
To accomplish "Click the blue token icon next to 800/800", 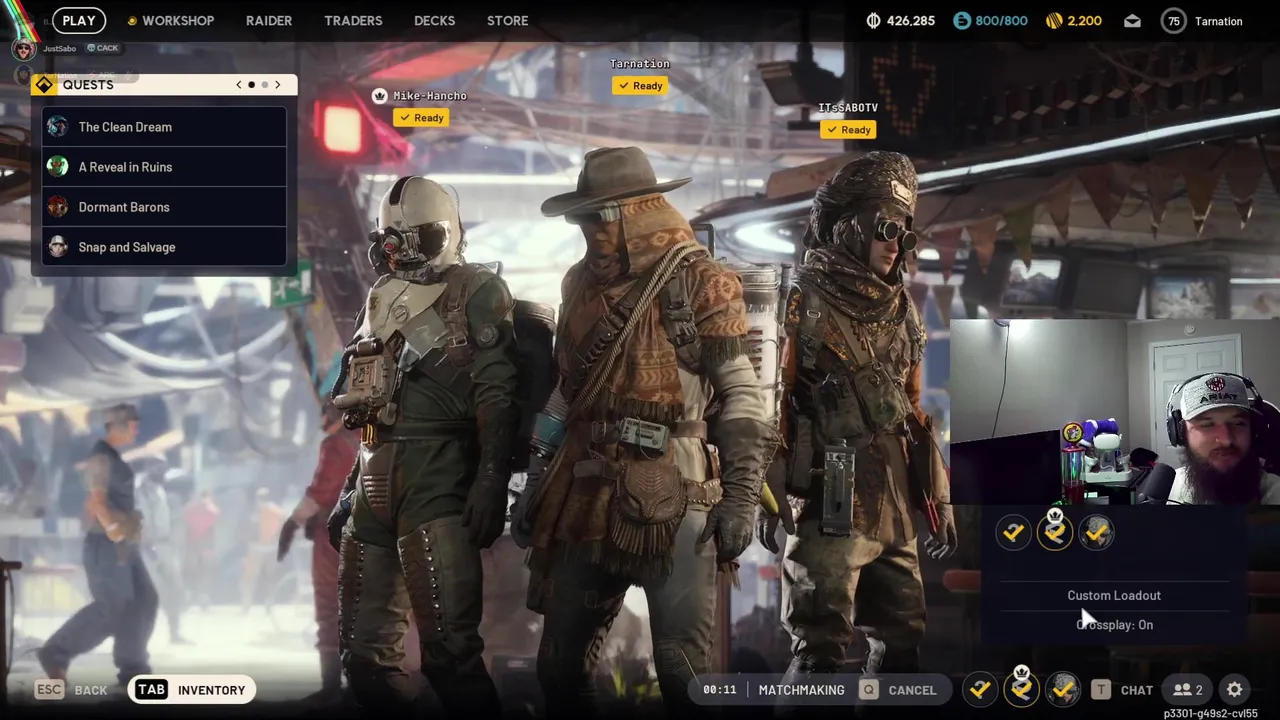I will (x=961, y=20).
